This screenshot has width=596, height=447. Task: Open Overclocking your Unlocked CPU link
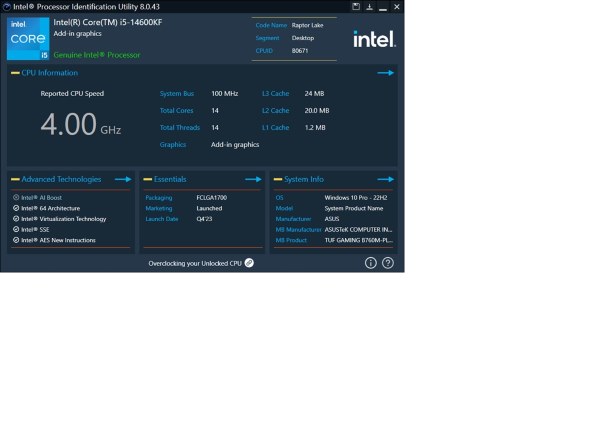[195, 263]
